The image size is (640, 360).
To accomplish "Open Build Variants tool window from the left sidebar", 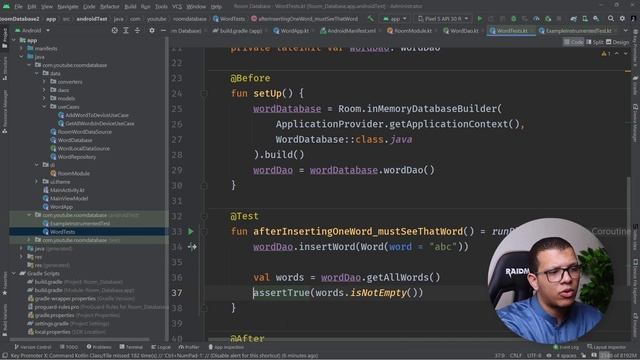I will click(x=4, y=320).
